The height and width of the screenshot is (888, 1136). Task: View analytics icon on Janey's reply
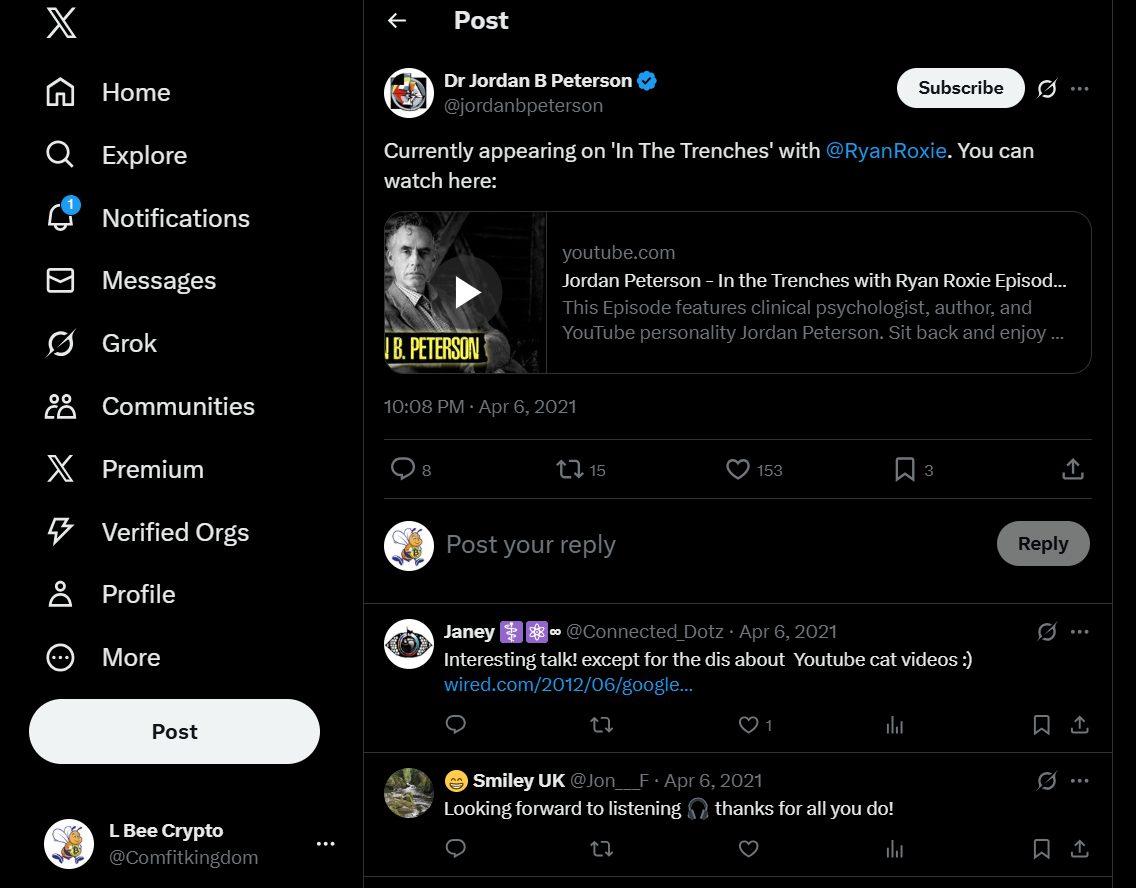tap(895, 725)
